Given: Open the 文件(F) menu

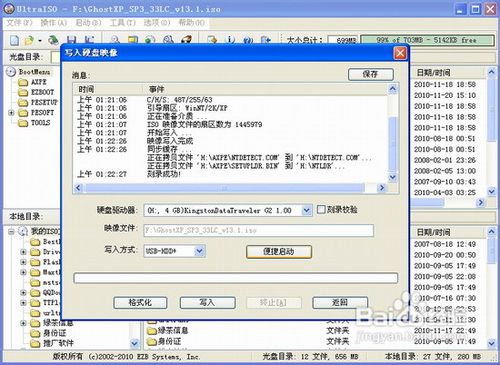Looking at the screenshot, I should (x=19, y=22).
